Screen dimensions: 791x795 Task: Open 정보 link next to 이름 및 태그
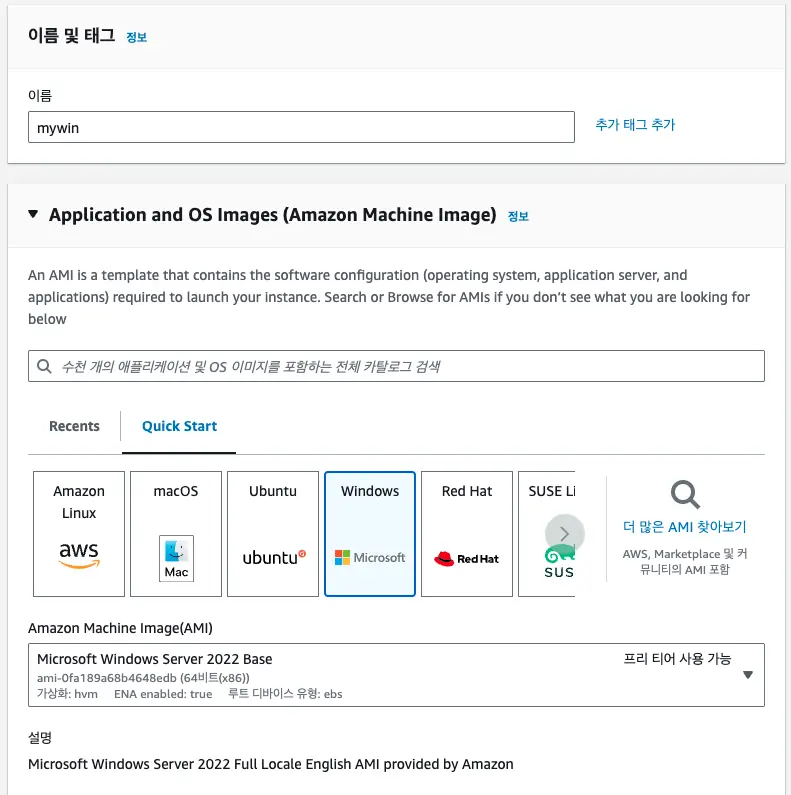tap(136, 37)
